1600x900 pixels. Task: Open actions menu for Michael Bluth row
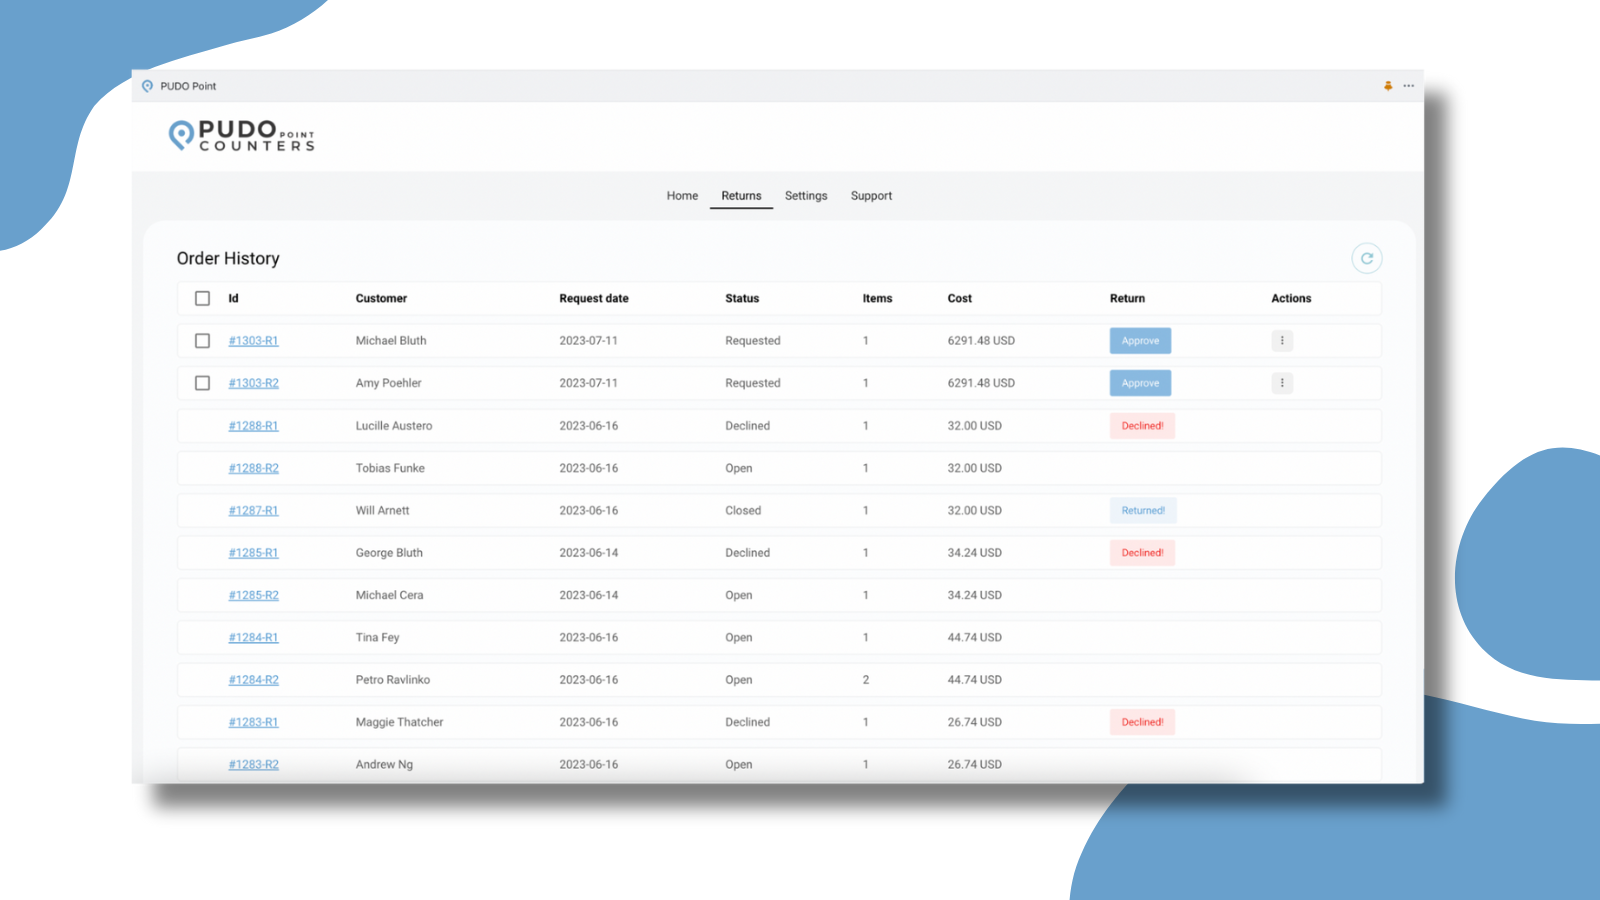tap(1282, 341)
